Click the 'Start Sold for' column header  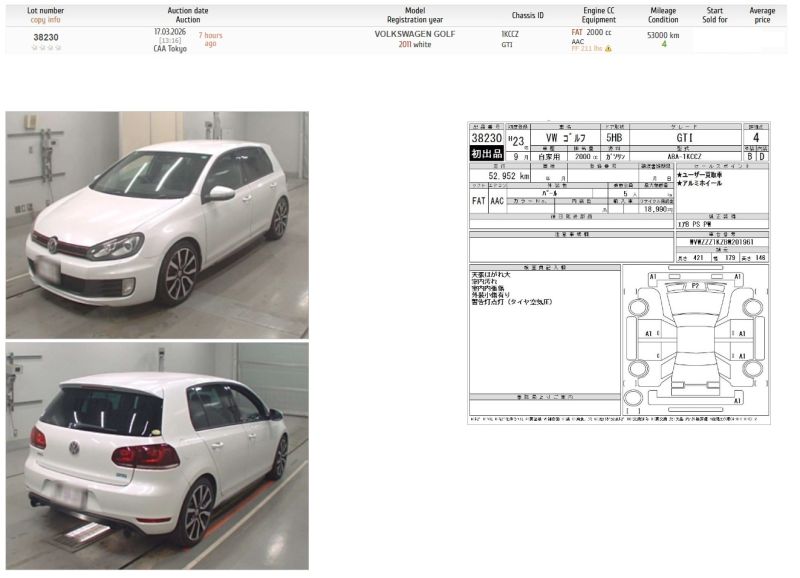point(714,15)
